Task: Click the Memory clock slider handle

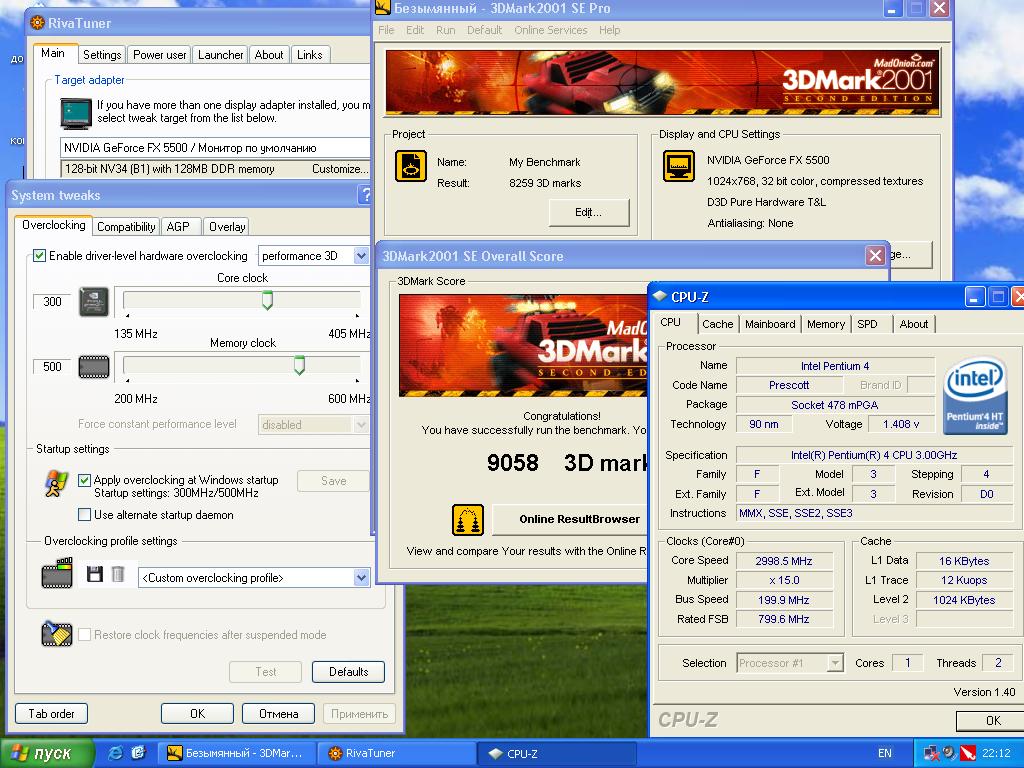Action: tap(299, 365)
